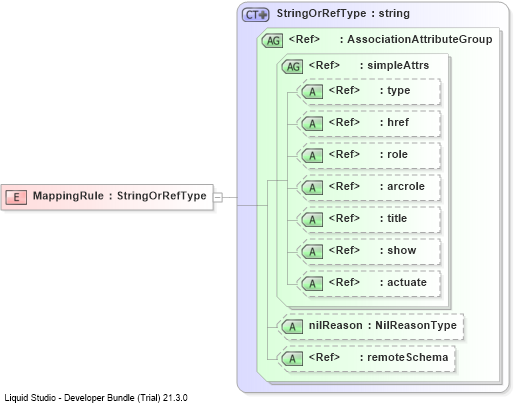Select the ': arcrole' attribute label
Screen dimensions: 514x403
(402, 186)
